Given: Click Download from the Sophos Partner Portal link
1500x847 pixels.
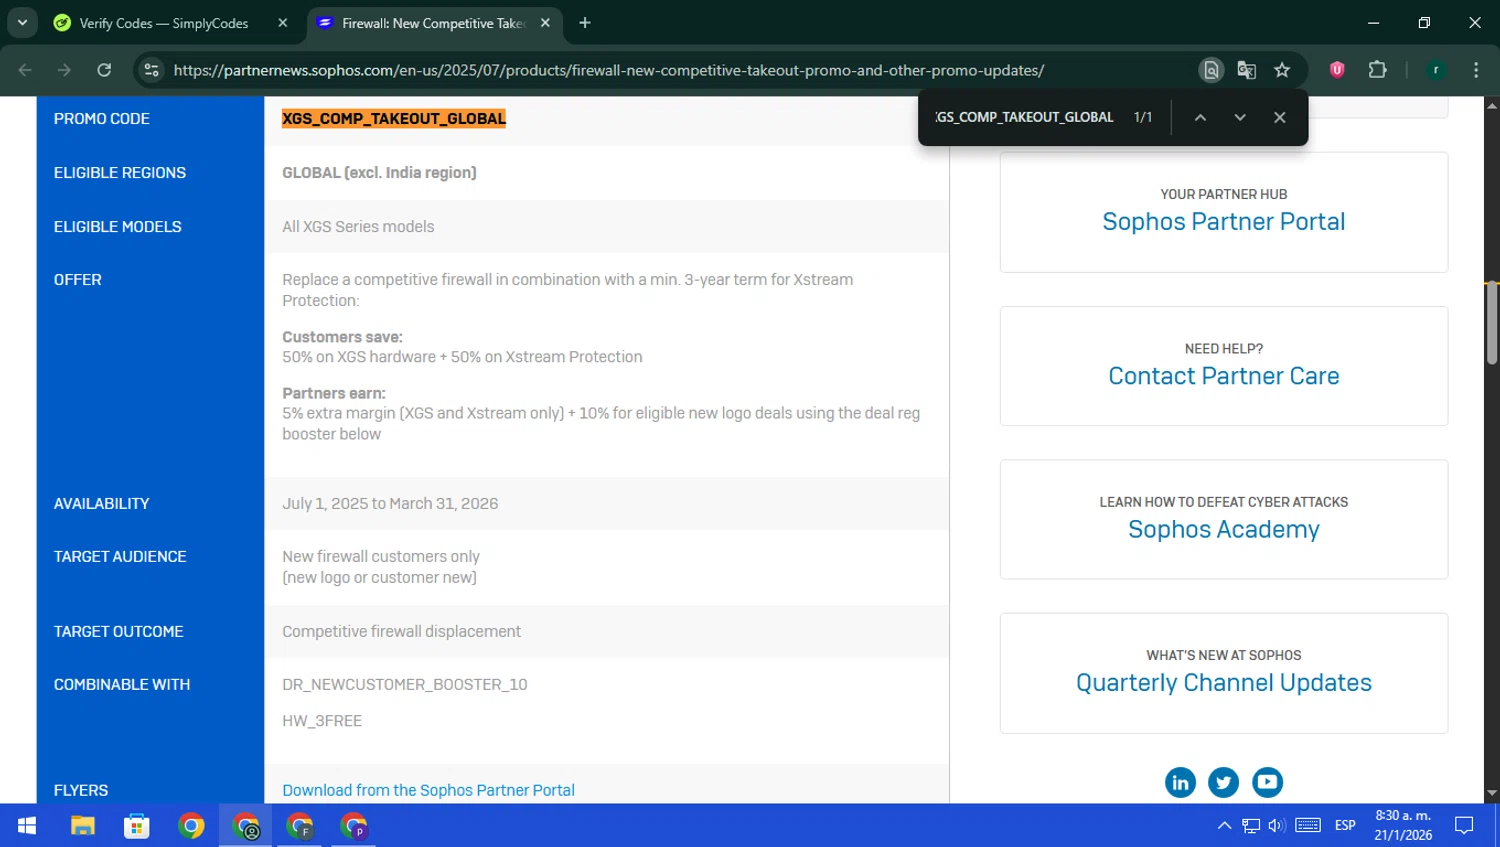Looking at the screenshot, I should click(x=428, y=790).
